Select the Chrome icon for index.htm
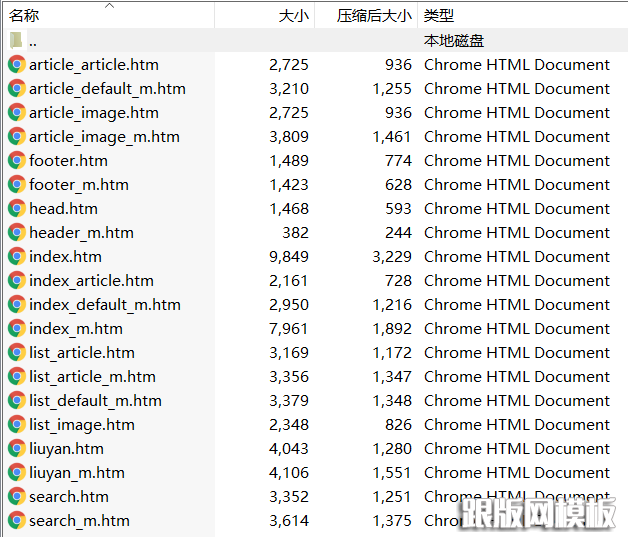 pos(17,257)
